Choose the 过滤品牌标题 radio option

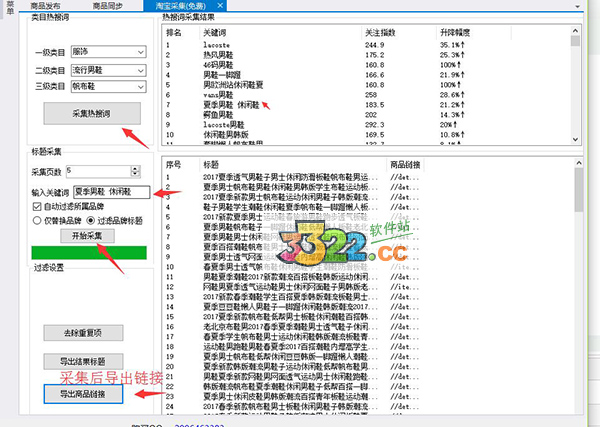(91, 221)
